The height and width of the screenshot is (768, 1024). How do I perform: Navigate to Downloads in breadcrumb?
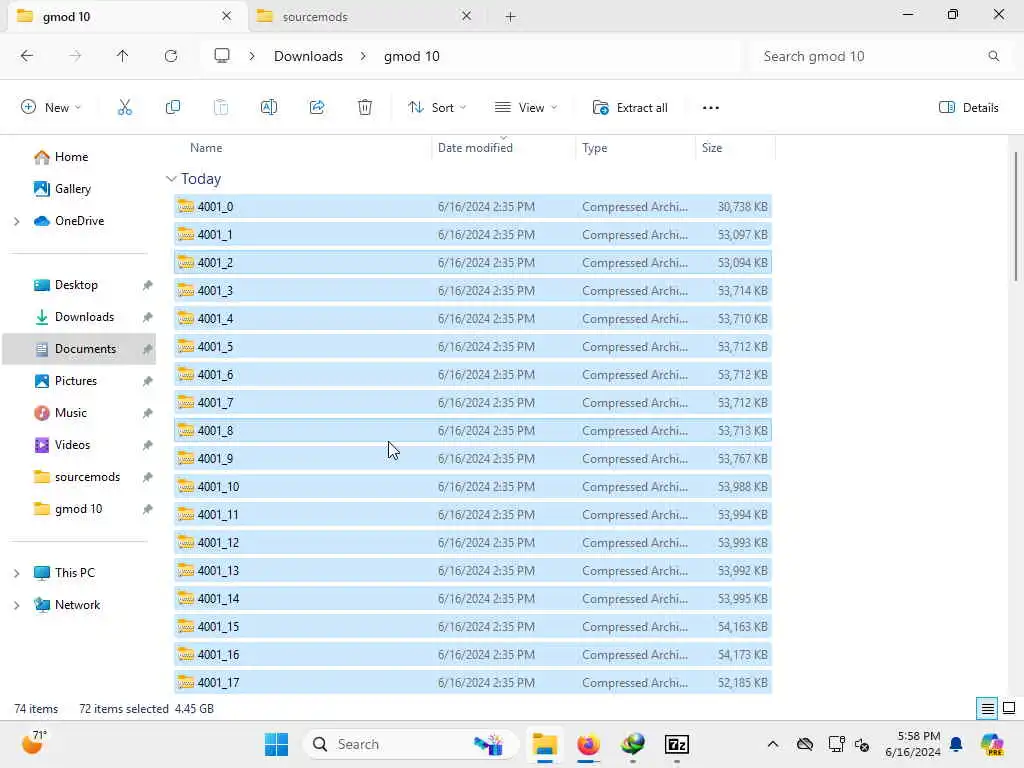(x=308, y=56)
